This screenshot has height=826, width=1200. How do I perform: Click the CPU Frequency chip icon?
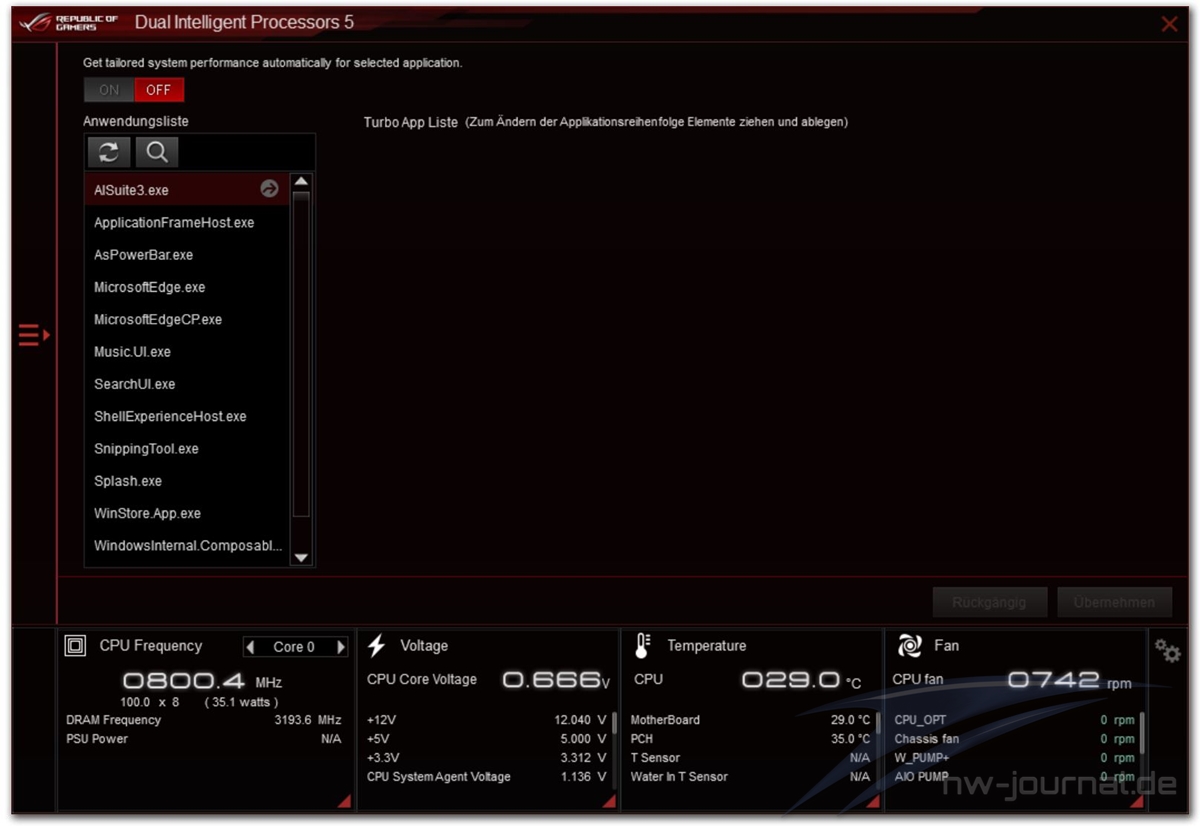click(x=75, y=646)
